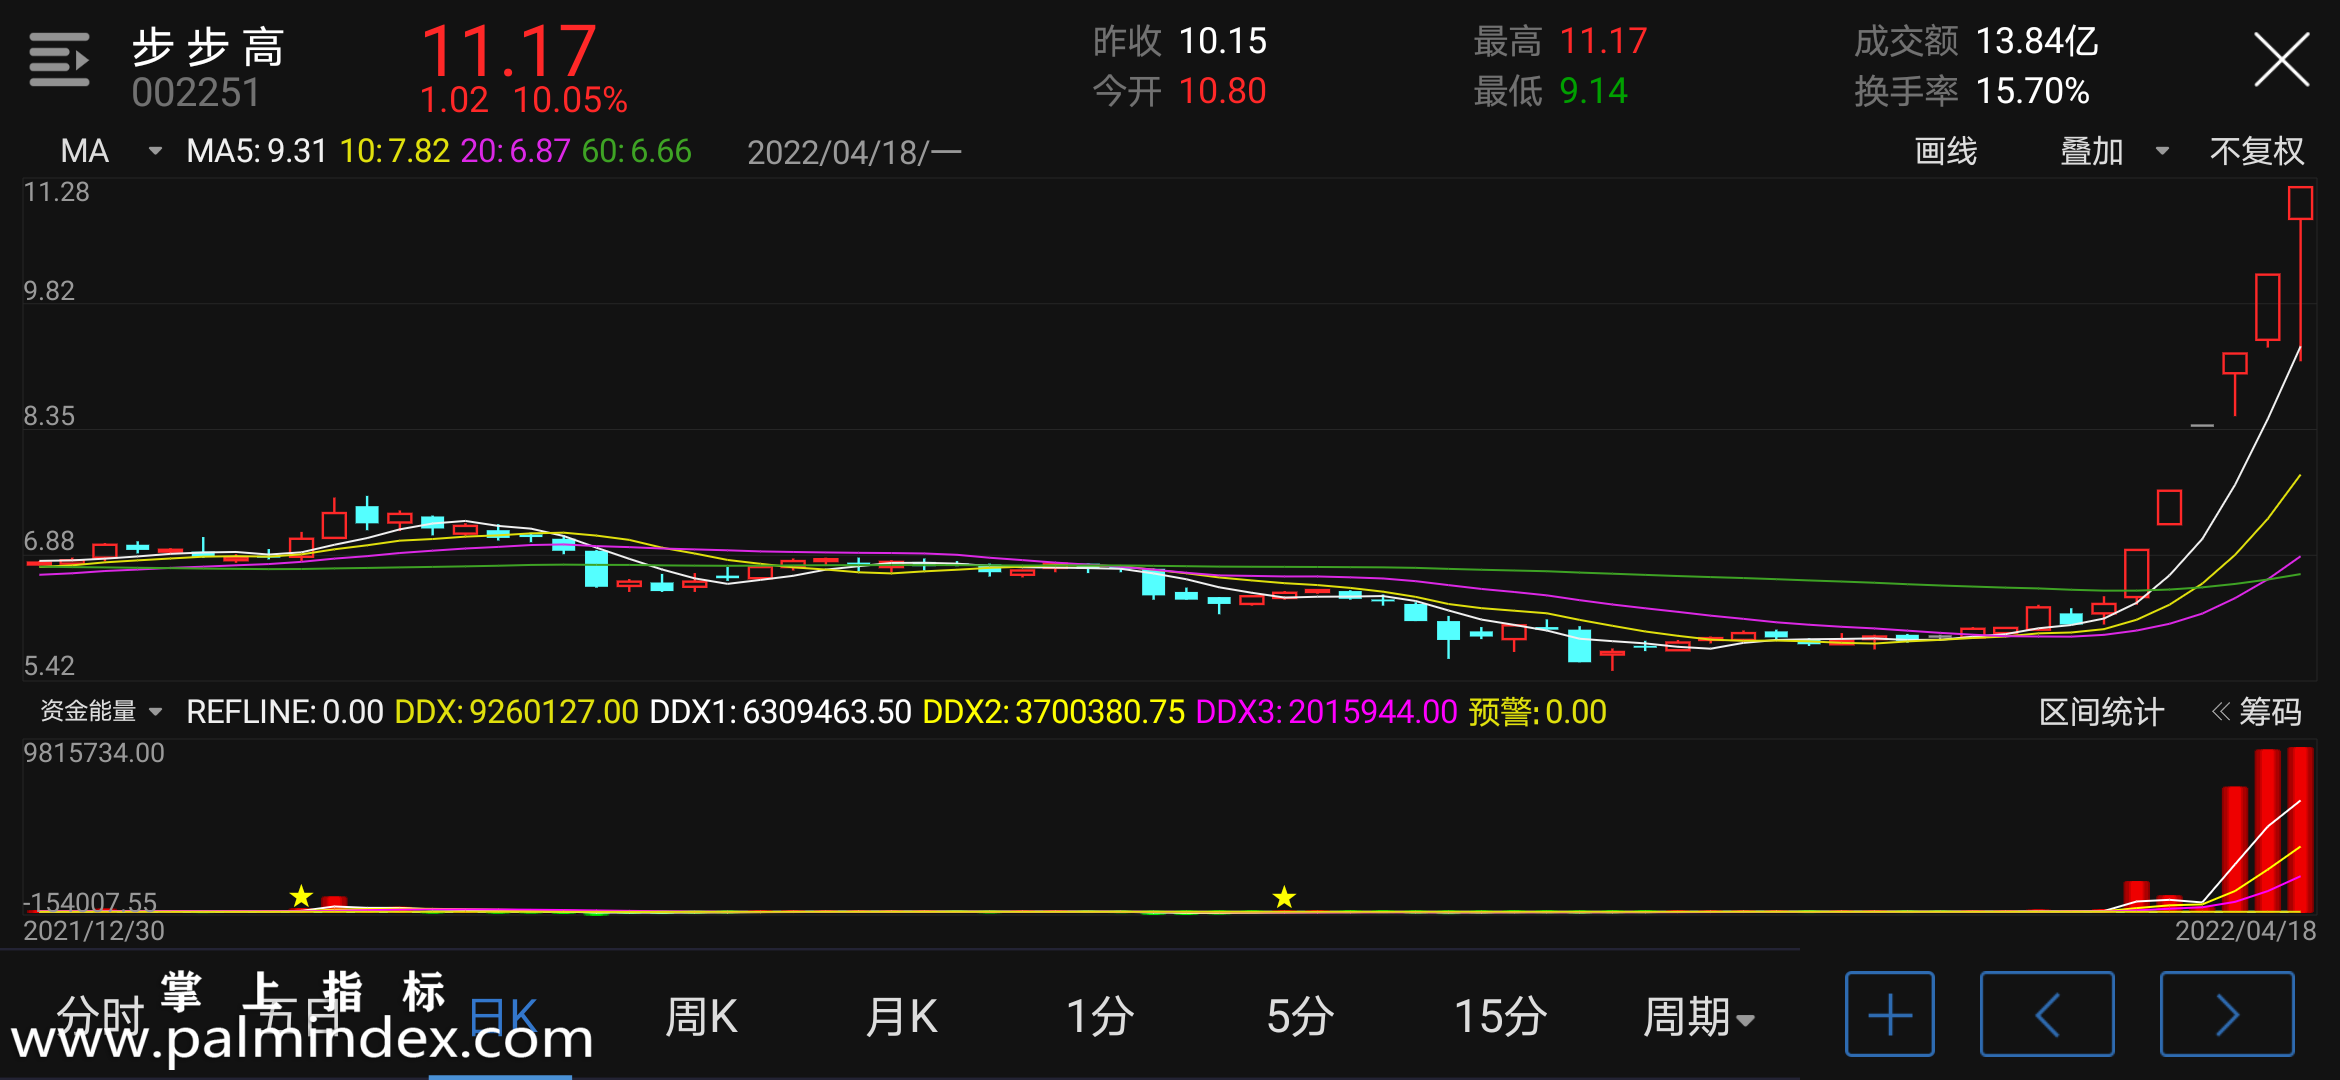The width and height of the screenshot is (2340, 1080).
Task: Click tallest red DDX bar at right
Action: tap(2300, 829)
